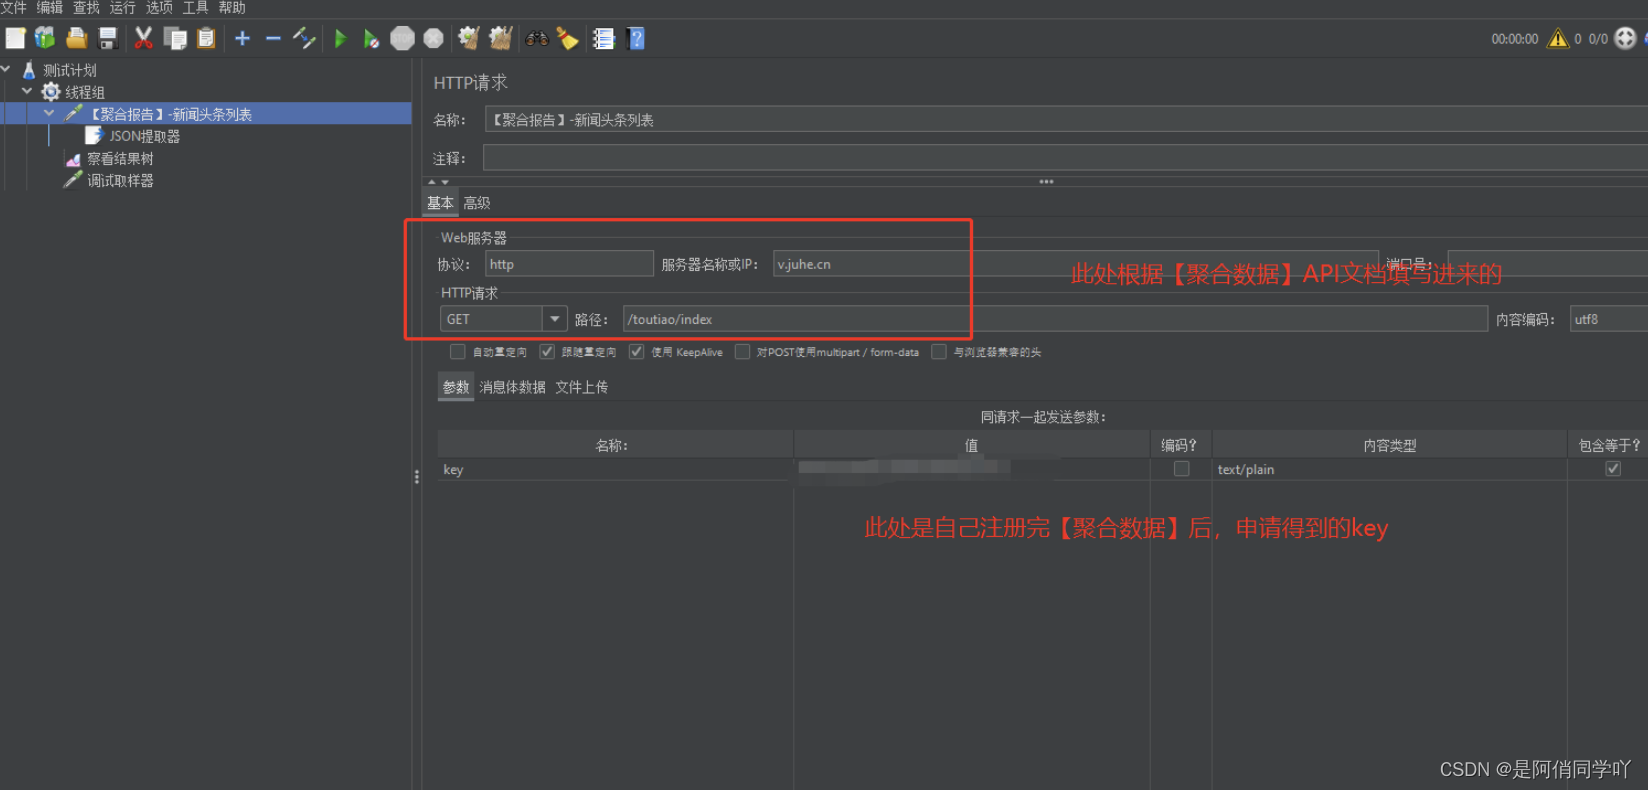Open the 文件 menu
Screen dimensions: 1648x790
click(x=13, y=8)
